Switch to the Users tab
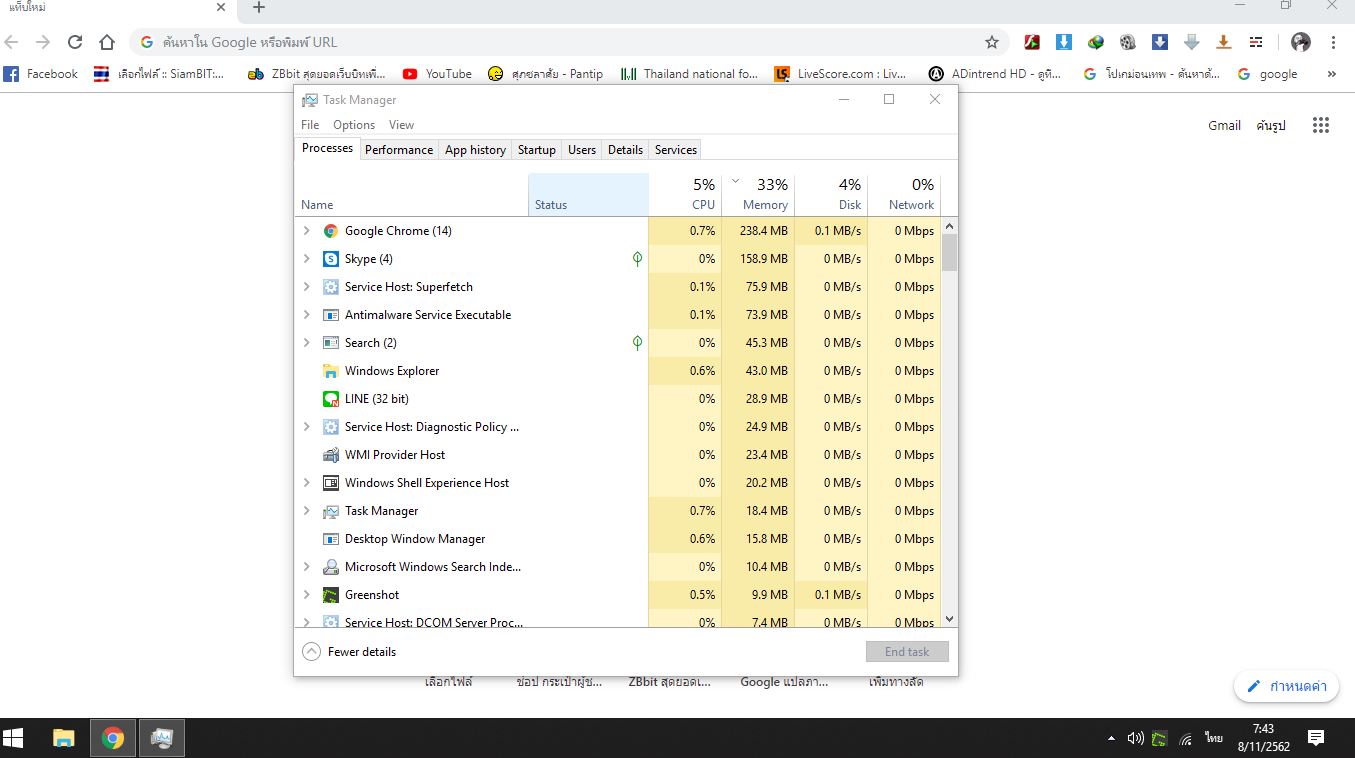This screenshot has height=758, width=1355. point(582,150)
